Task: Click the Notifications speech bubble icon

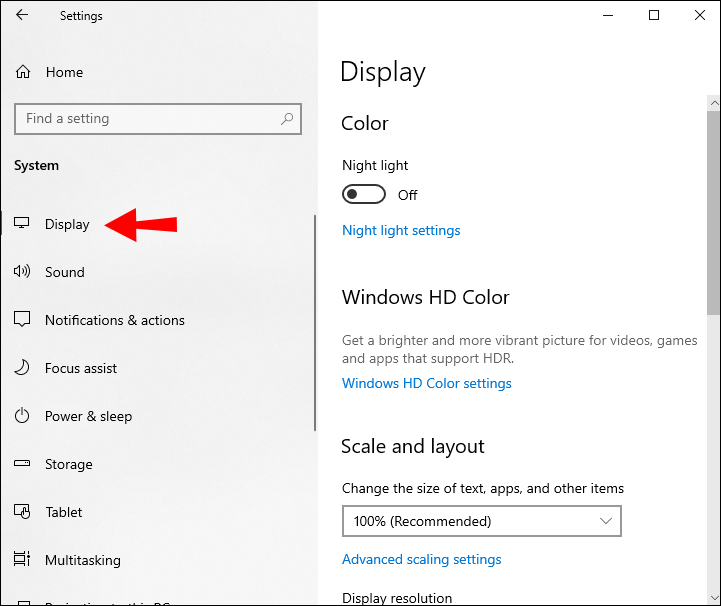Action: pyautogui.click(x=22, y=319)
